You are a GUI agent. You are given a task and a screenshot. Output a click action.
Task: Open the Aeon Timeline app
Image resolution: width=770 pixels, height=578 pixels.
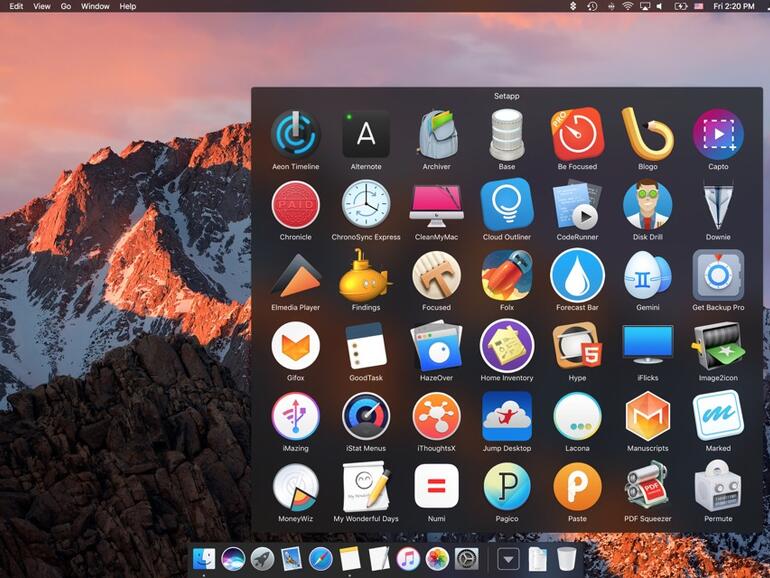(x=296, y=134)
